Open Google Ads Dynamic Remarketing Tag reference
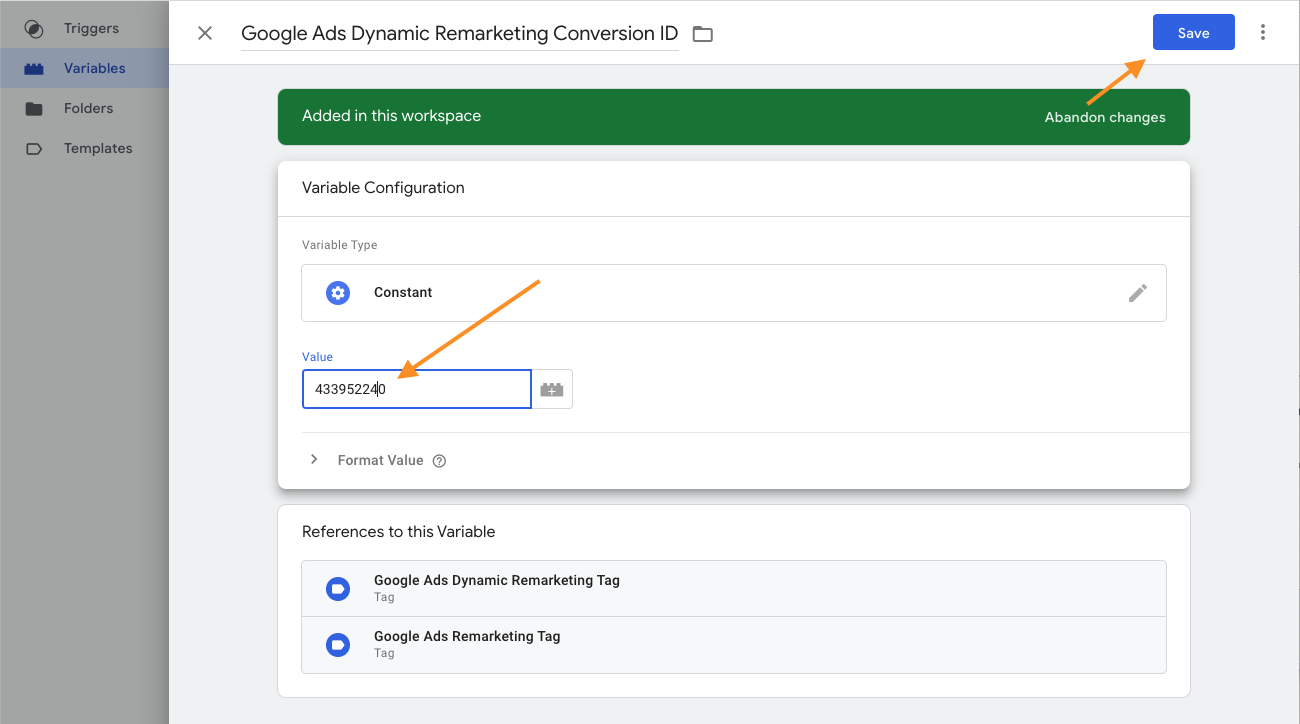This screenshot has width=1300, height=724. (x=734, y=588)
